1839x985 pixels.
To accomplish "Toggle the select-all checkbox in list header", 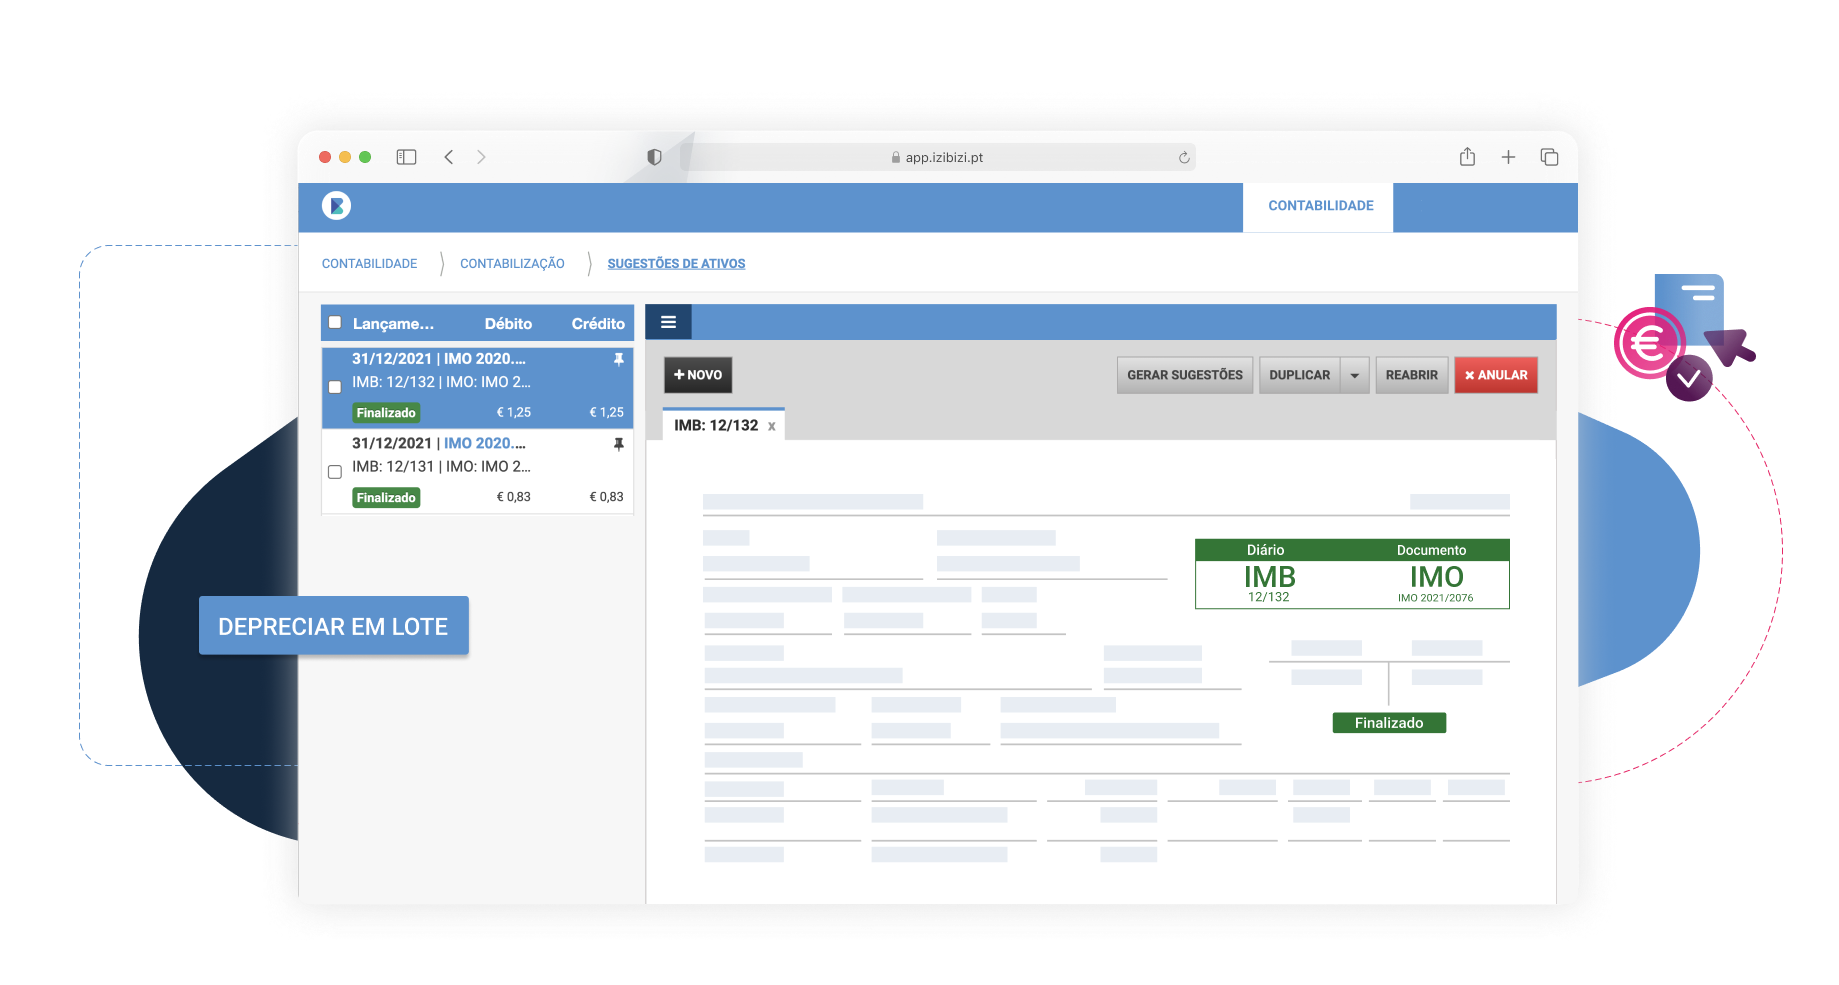I will coord(336,323).
